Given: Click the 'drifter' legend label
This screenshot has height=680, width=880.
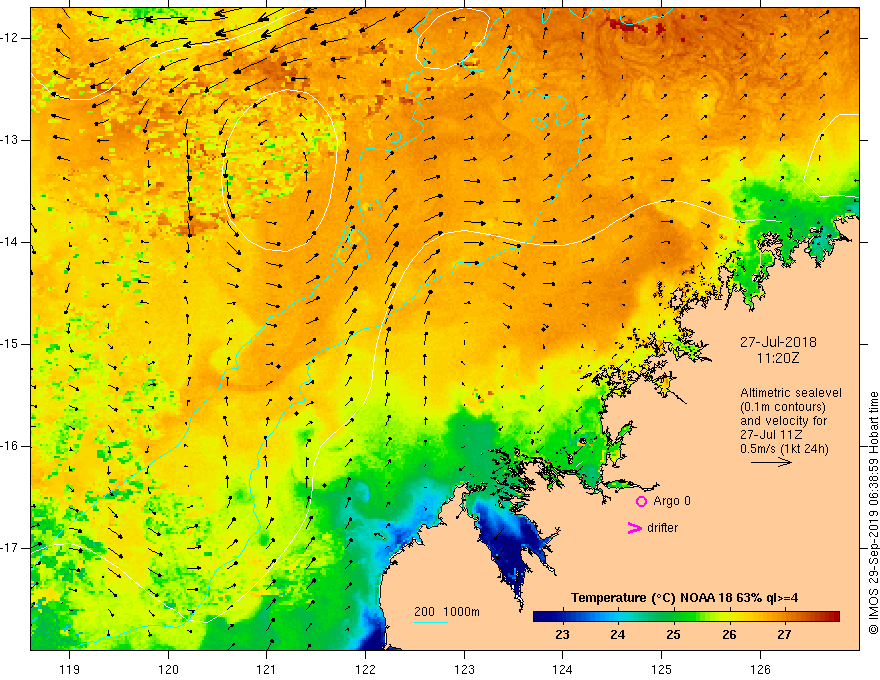Looking at the screenshot, I should (x=662, y=528).
